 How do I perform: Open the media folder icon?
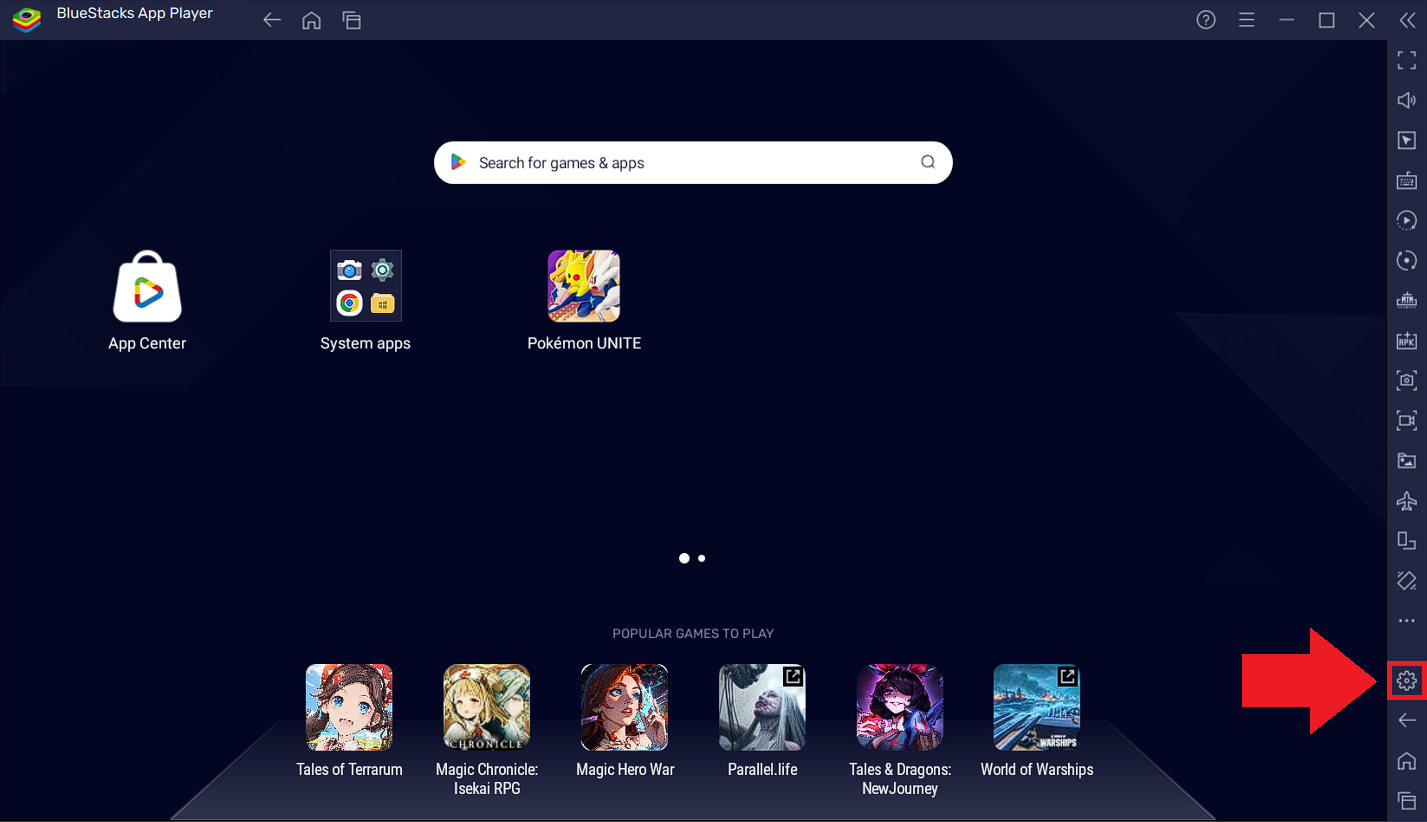(1406, 460)
